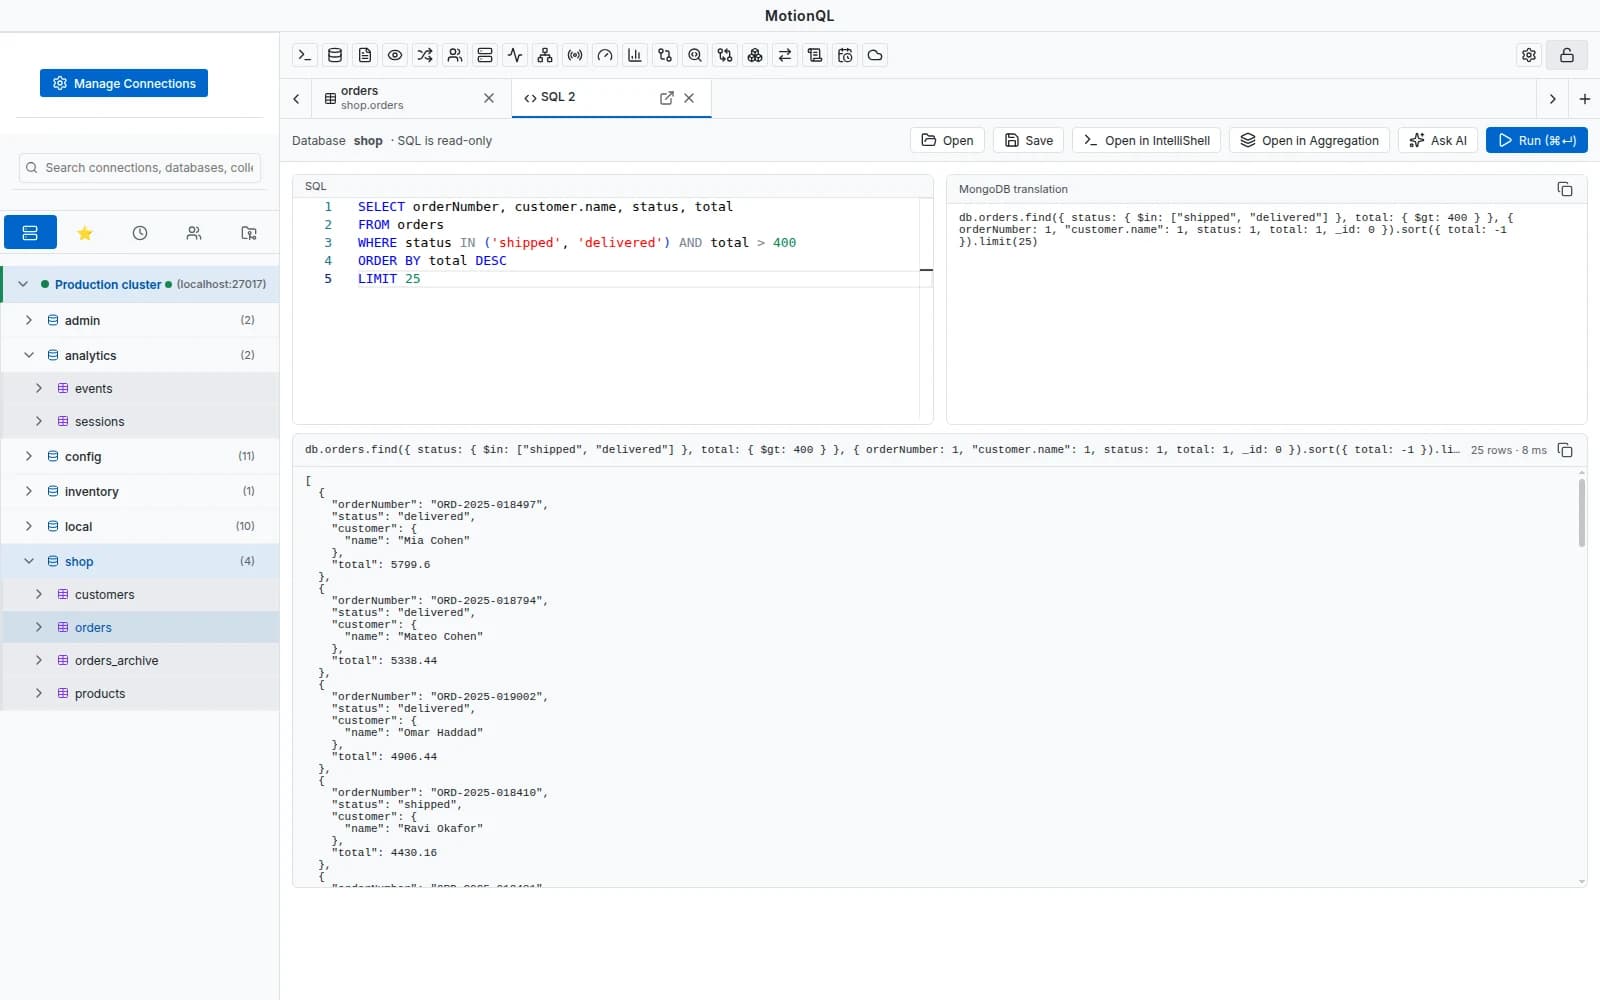The height and width of the screenshot is (1000, 1600).
Task: Close the orders tab
Action: coord(489,98)
